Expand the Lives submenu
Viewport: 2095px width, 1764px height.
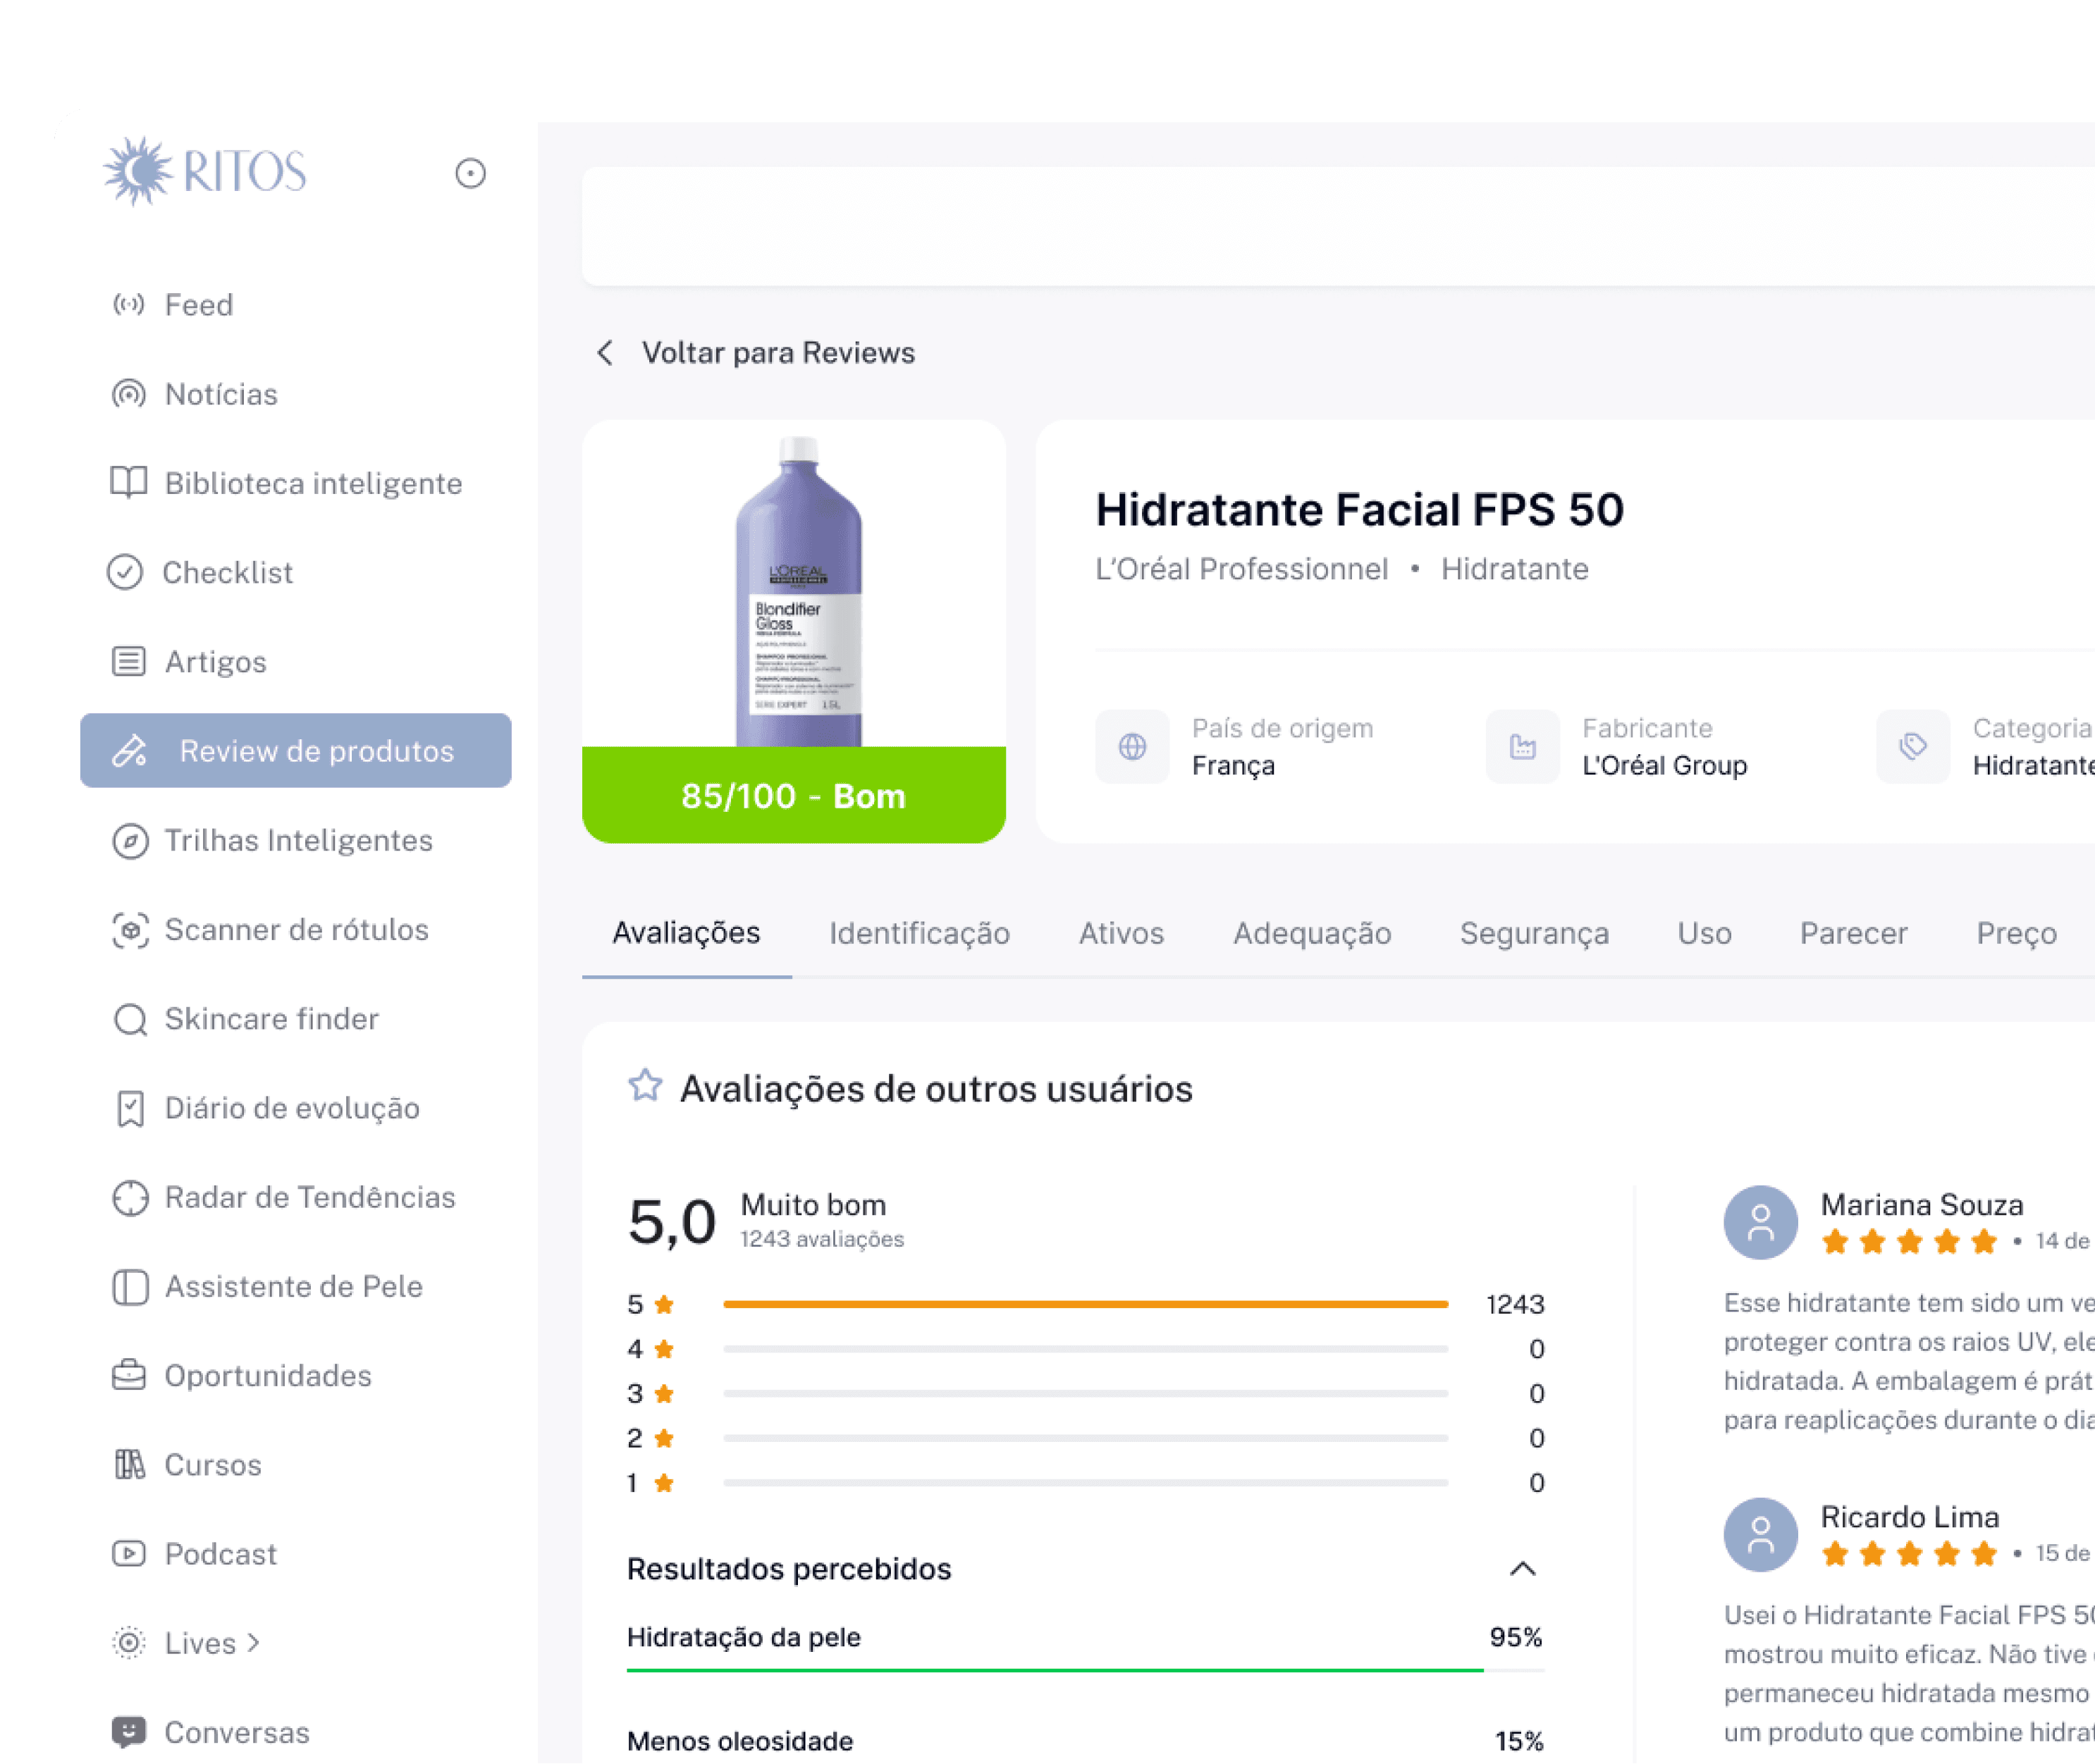(253, 1643)
